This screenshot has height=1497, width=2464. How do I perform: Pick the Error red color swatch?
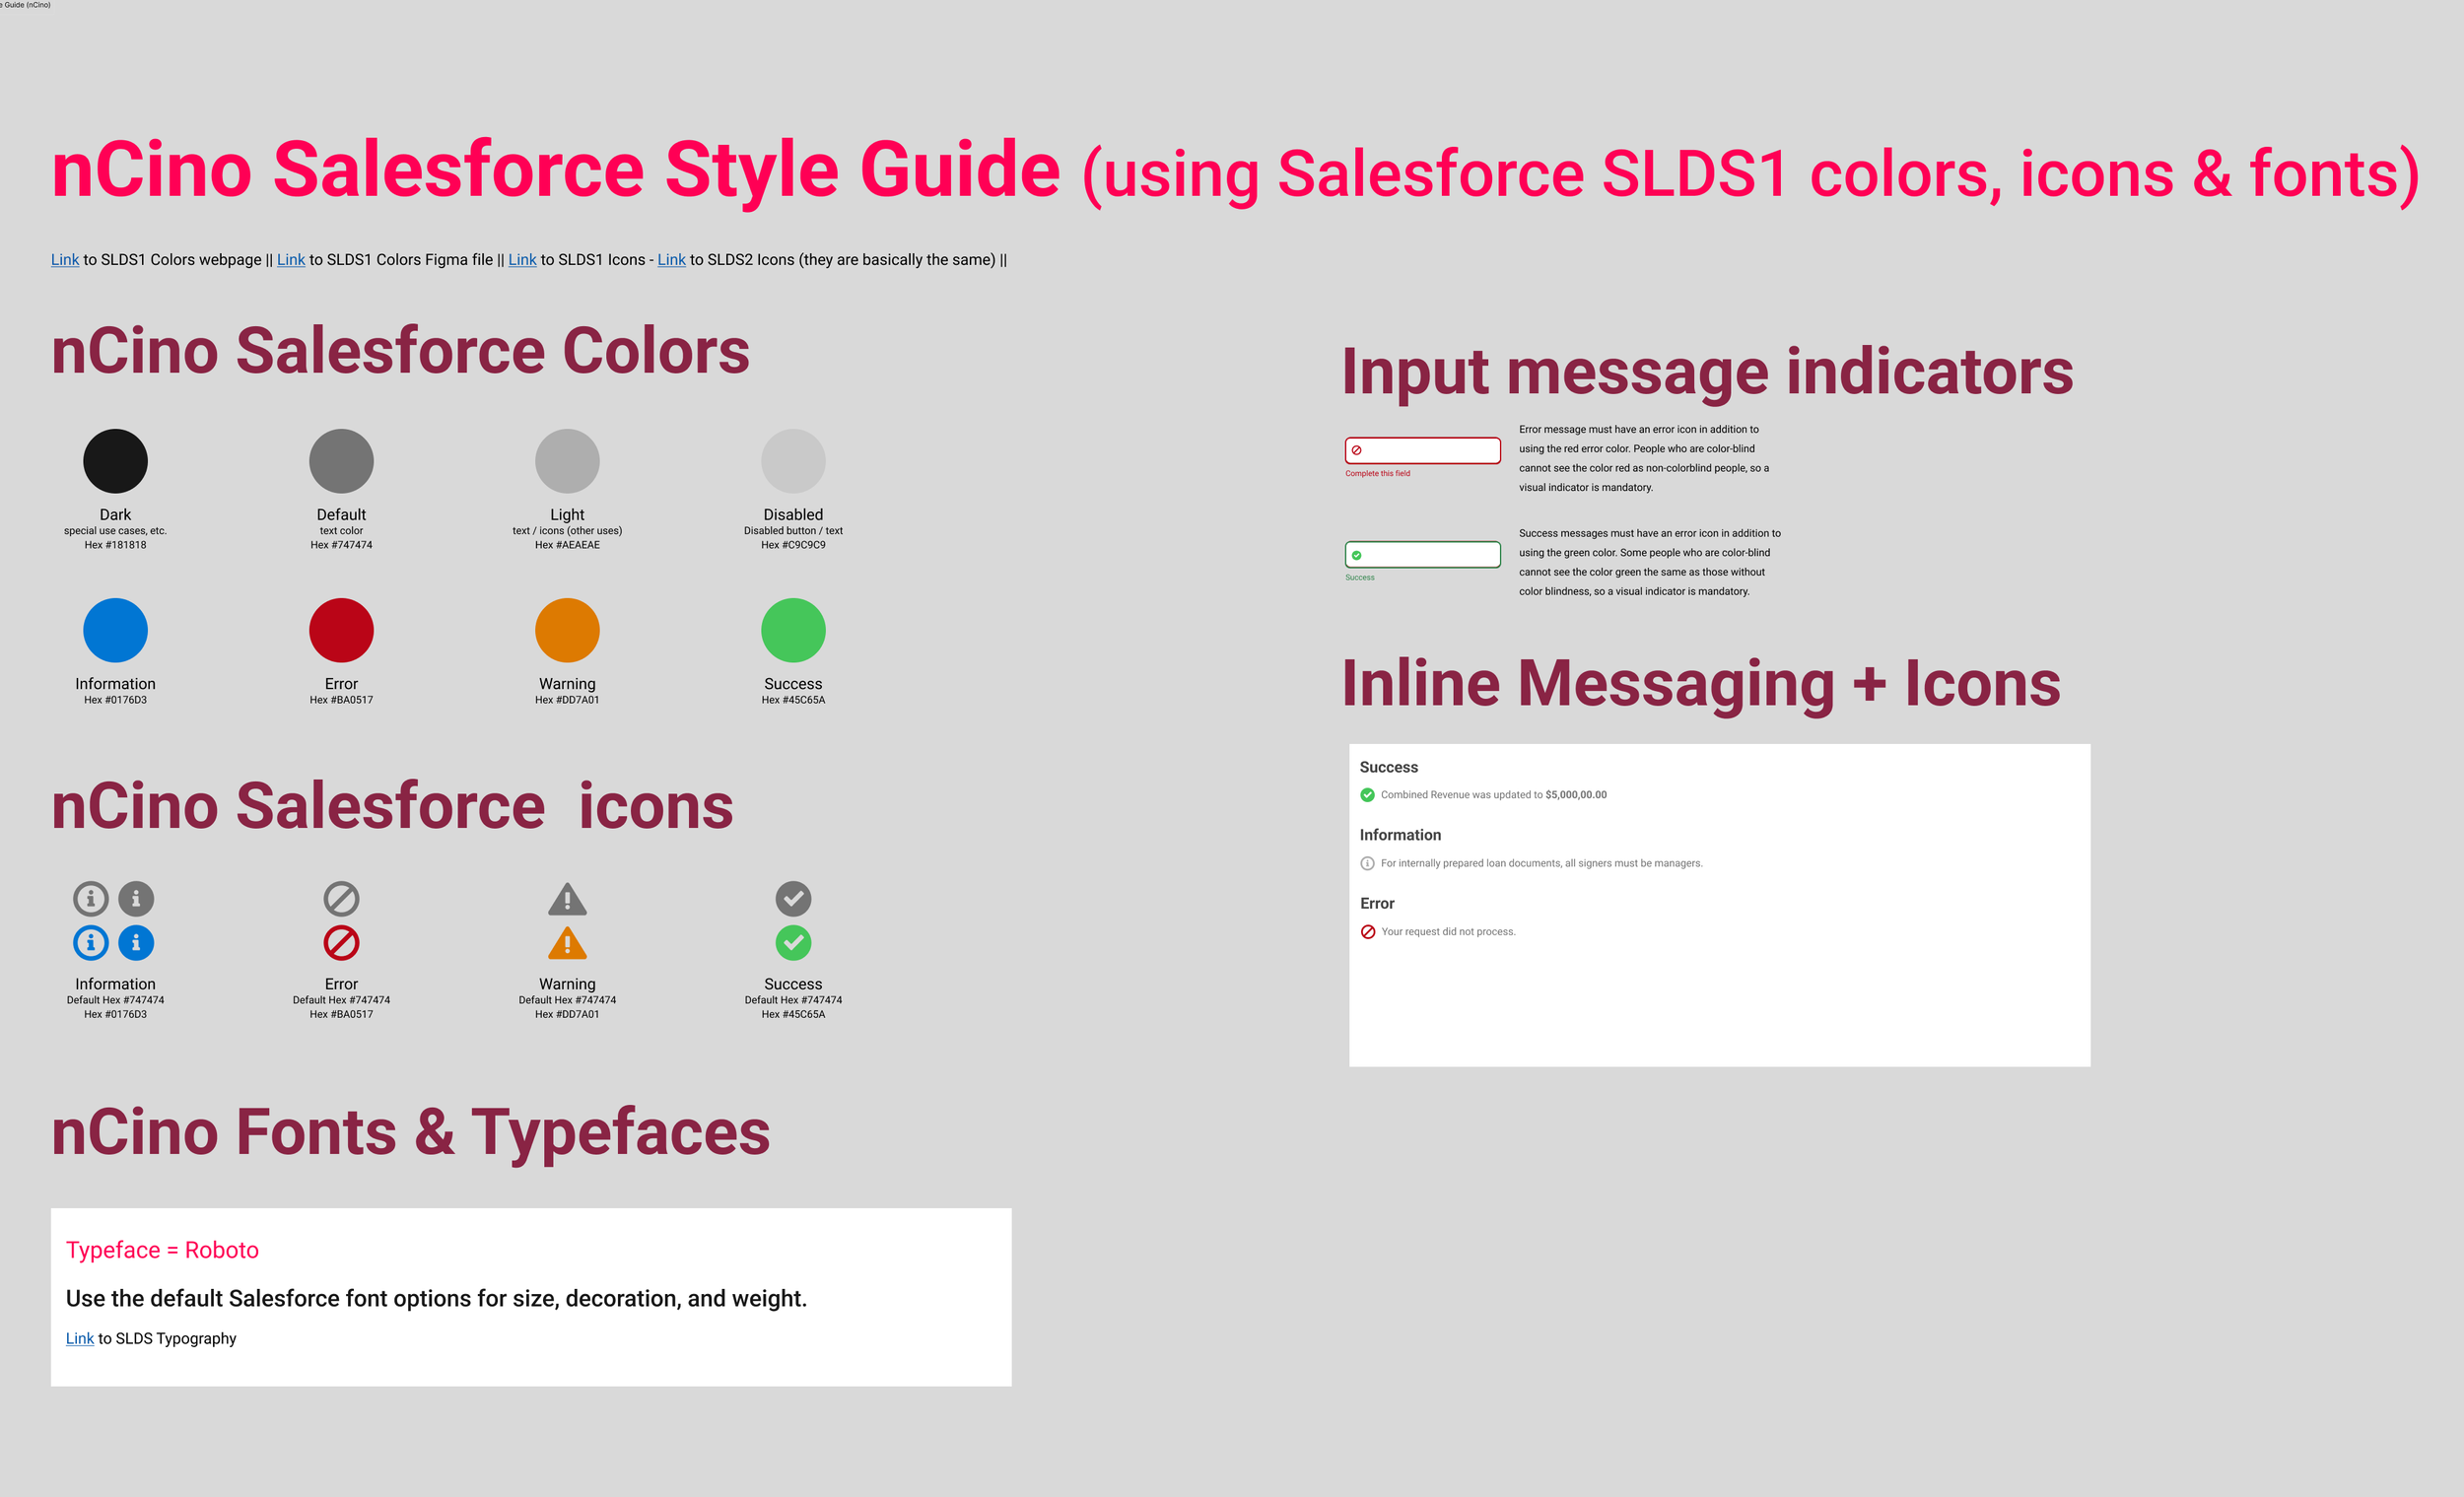point(341,630)
